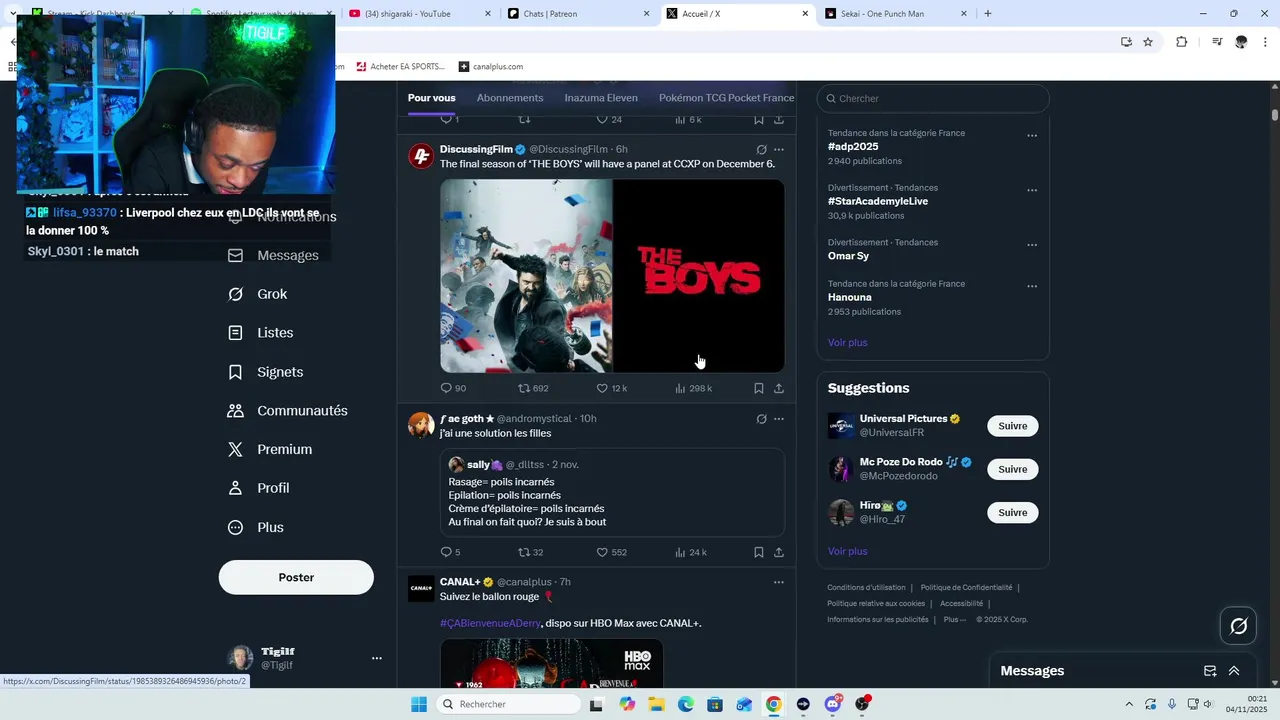
Task: Open Conditions d'utilisation link
Action: (866, 588)
